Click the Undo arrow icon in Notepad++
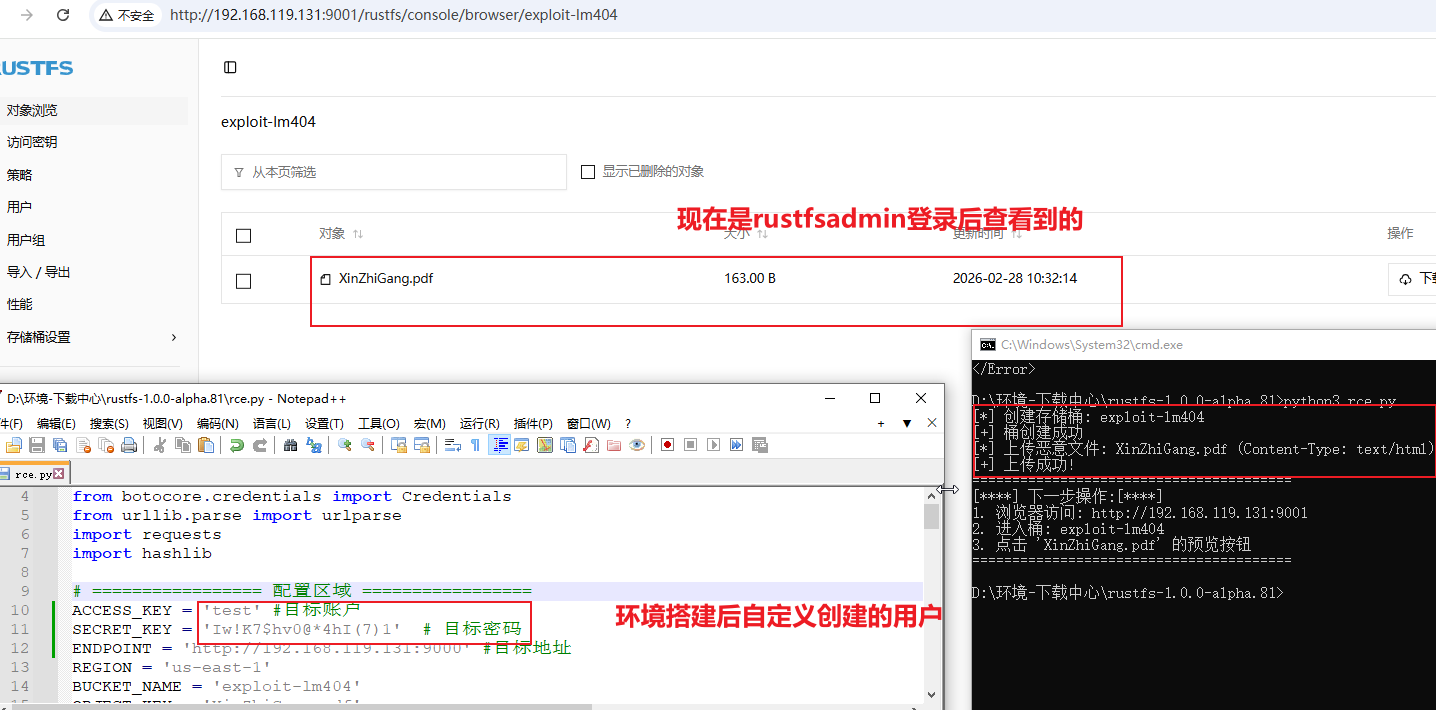1436x710 pixels. click(x=237, y=445)
